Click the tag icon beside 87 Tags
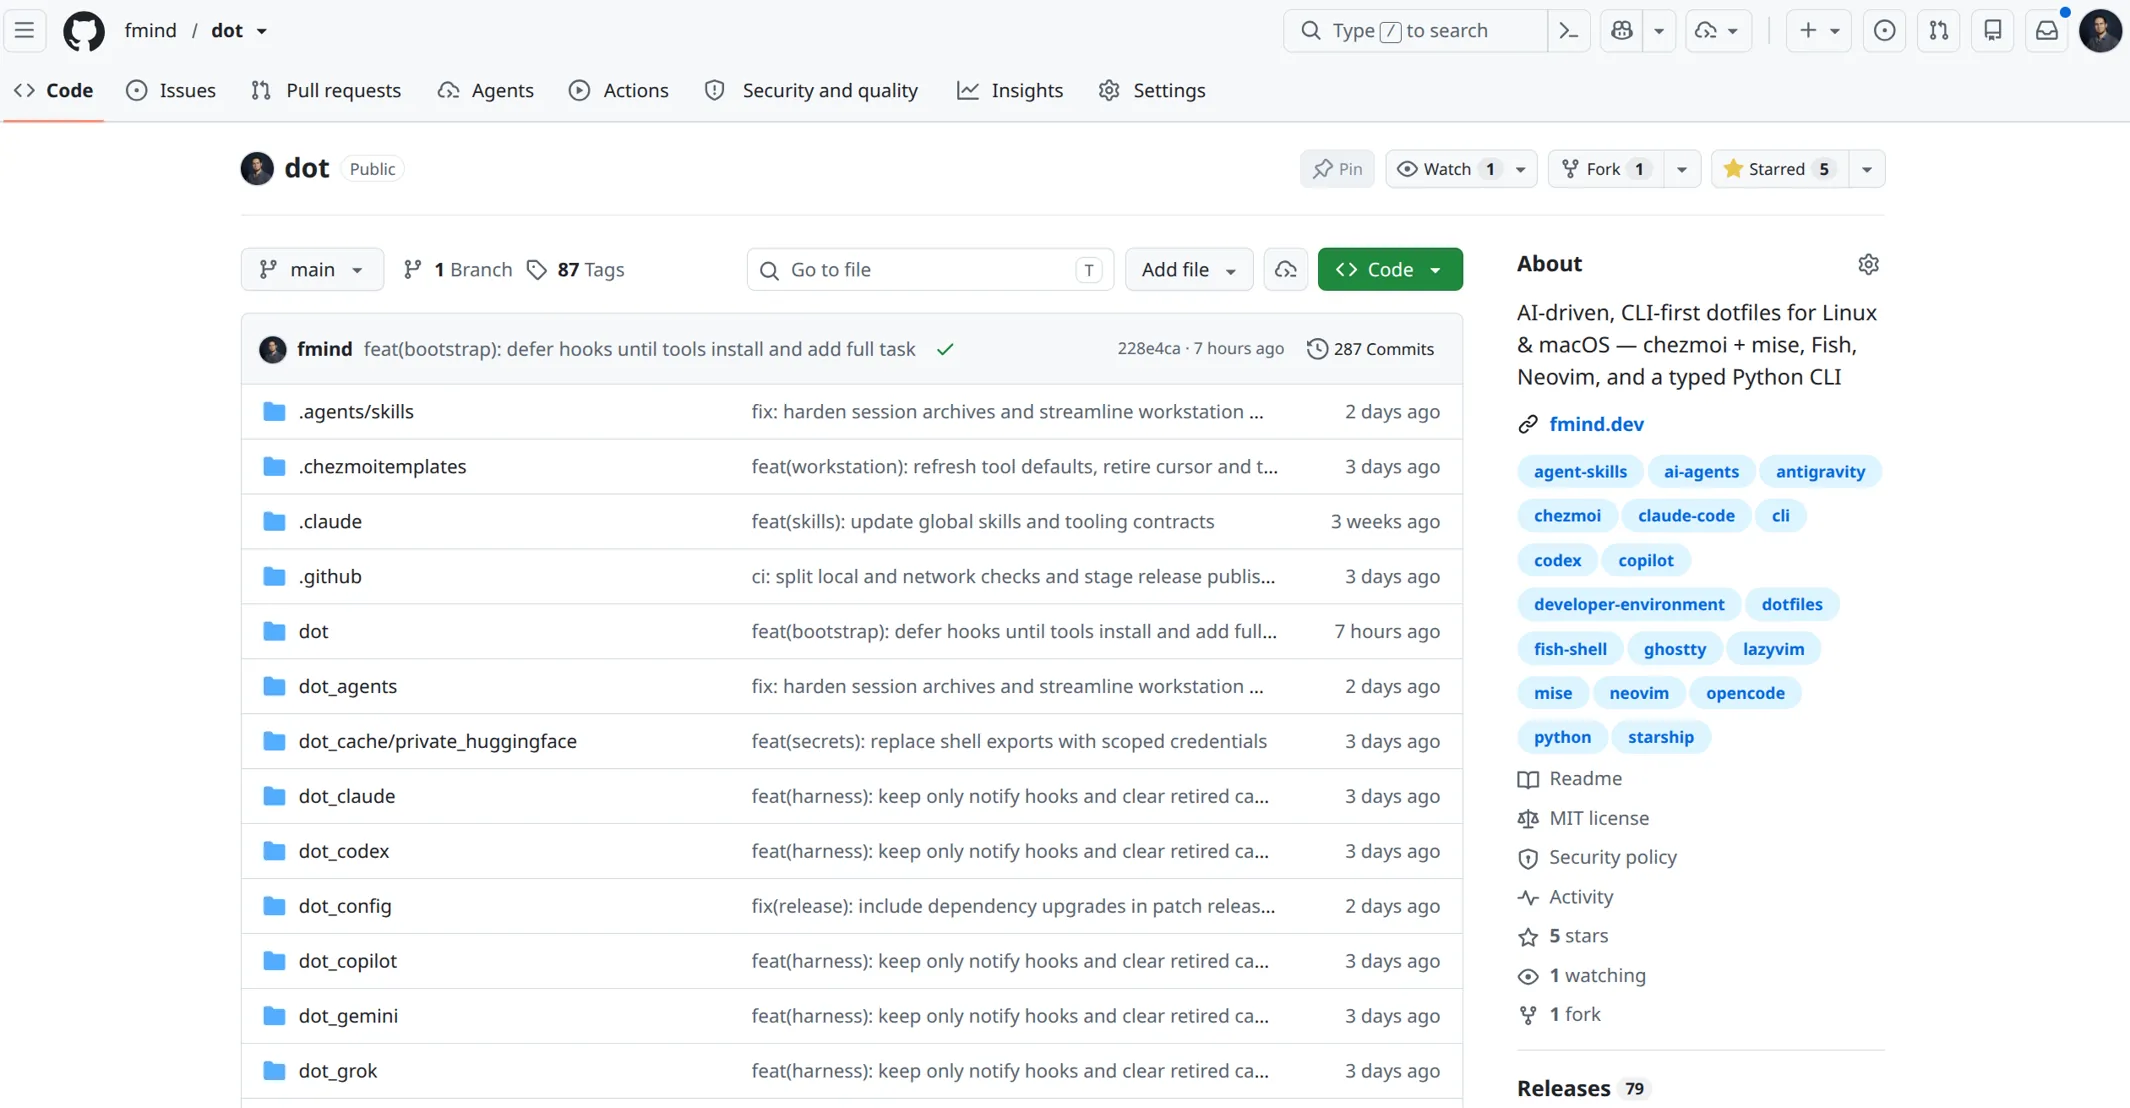 click(537, 270)
